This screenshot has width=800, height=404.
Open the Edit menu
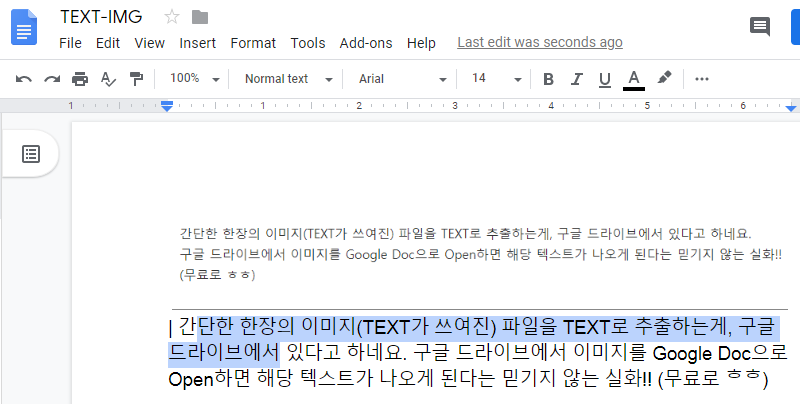108,43
